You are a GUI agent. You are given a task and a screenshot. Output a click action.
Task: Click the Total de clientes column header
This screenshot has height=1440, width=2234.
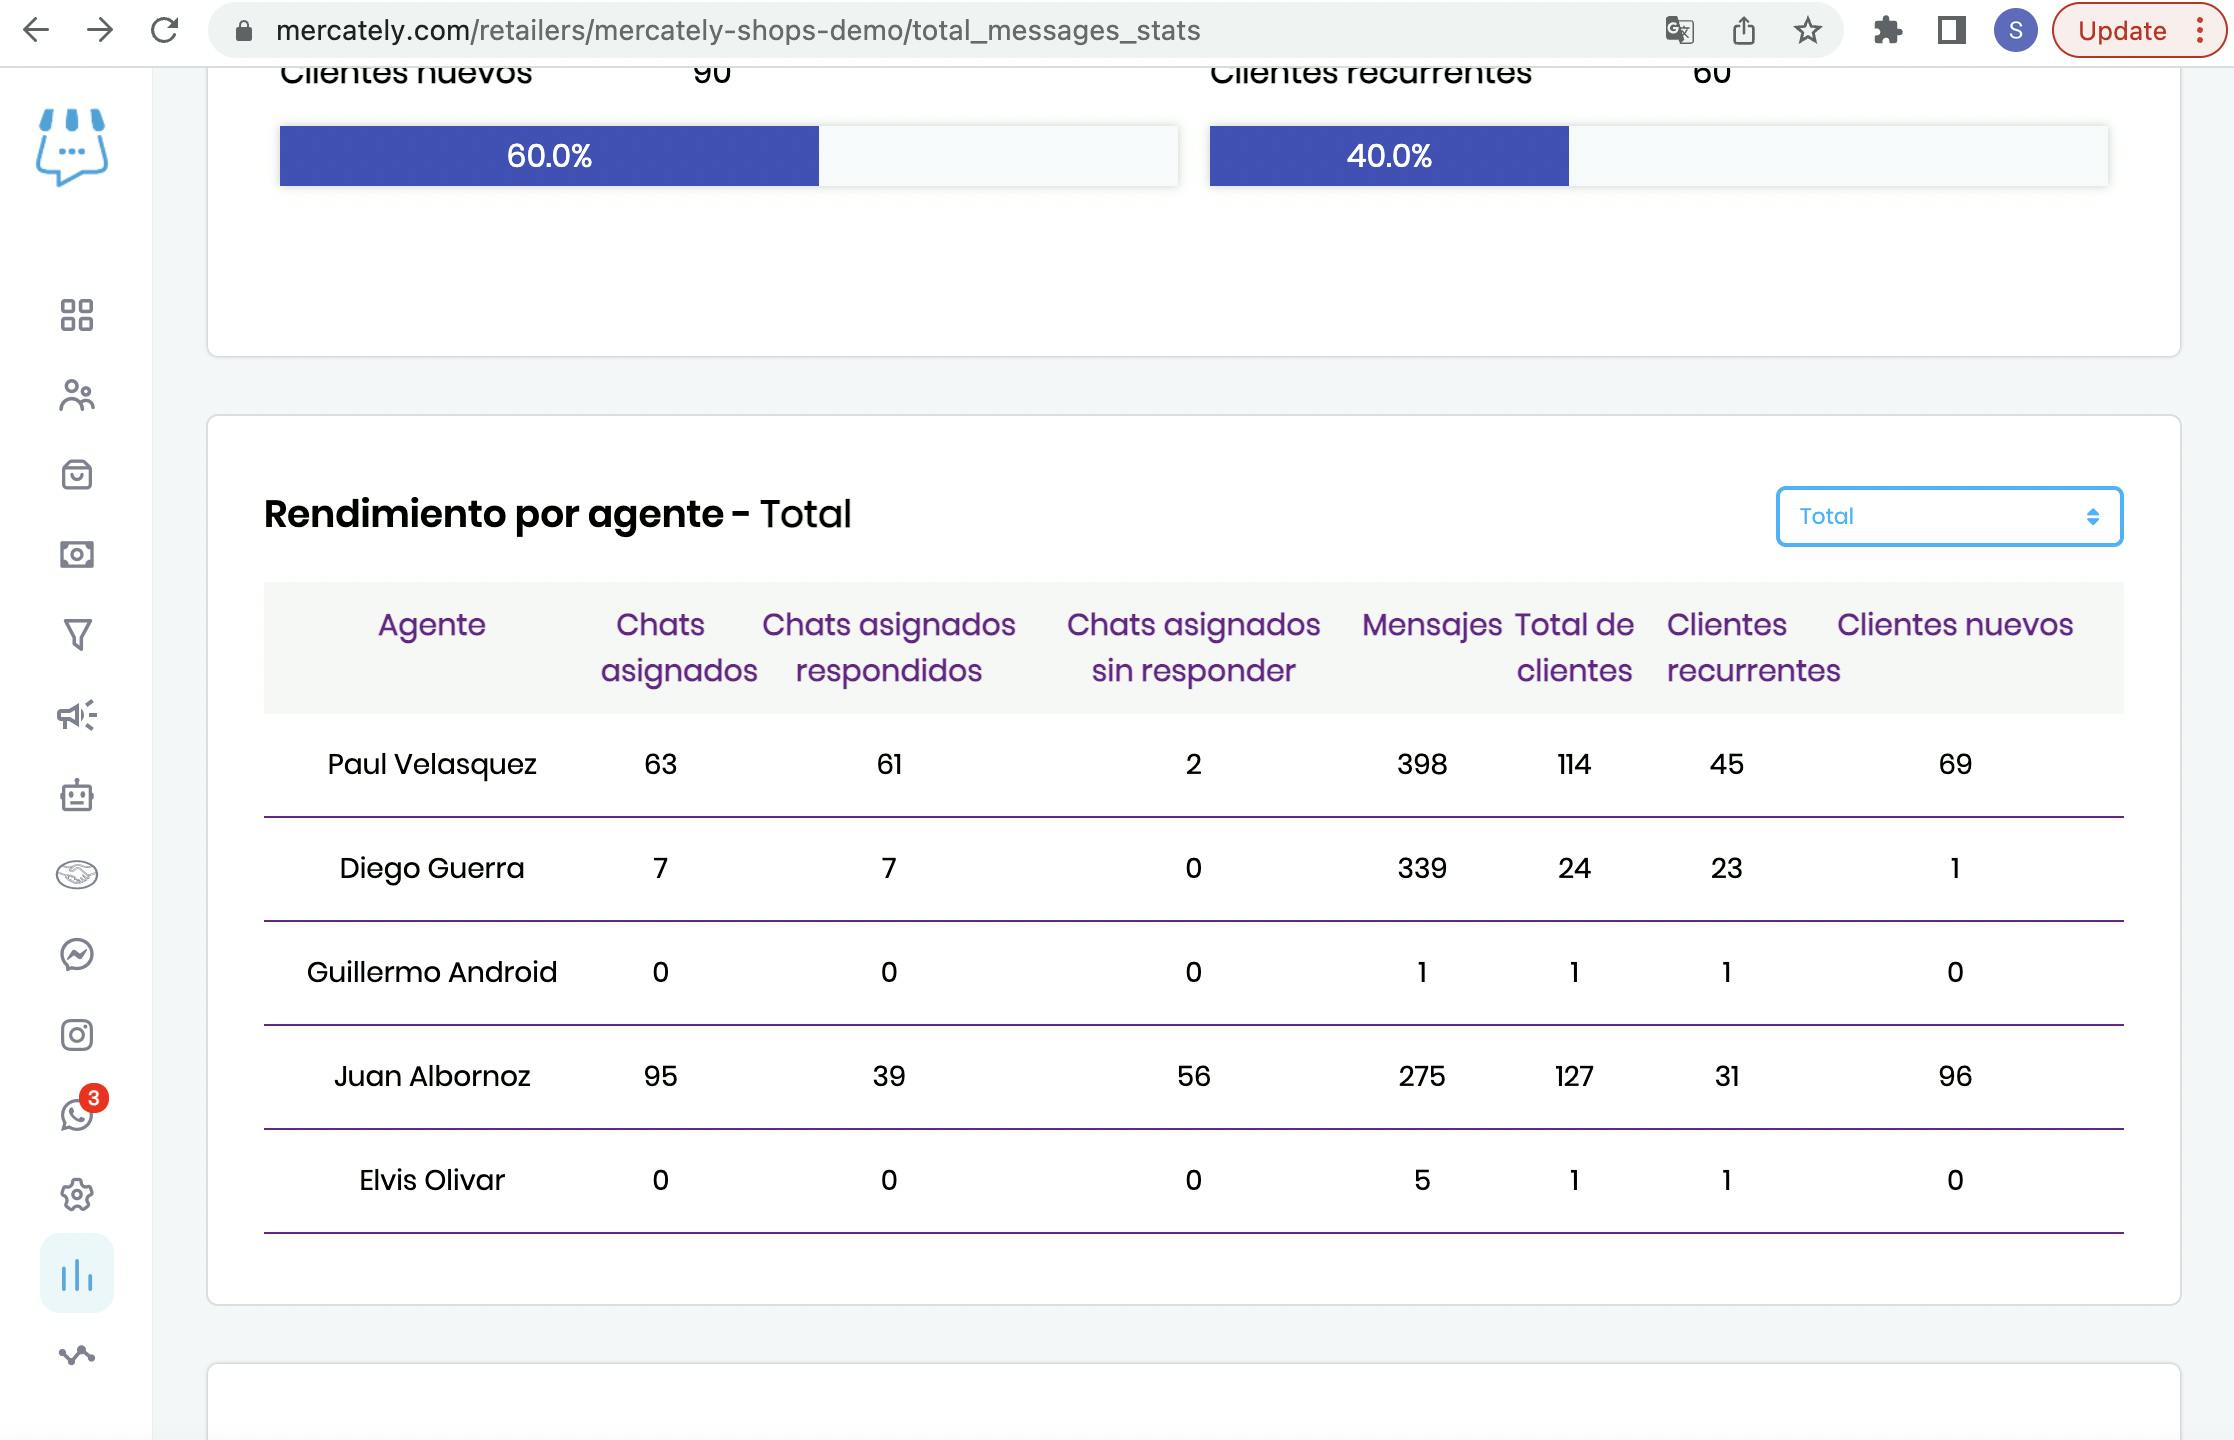click(1574, 648)
